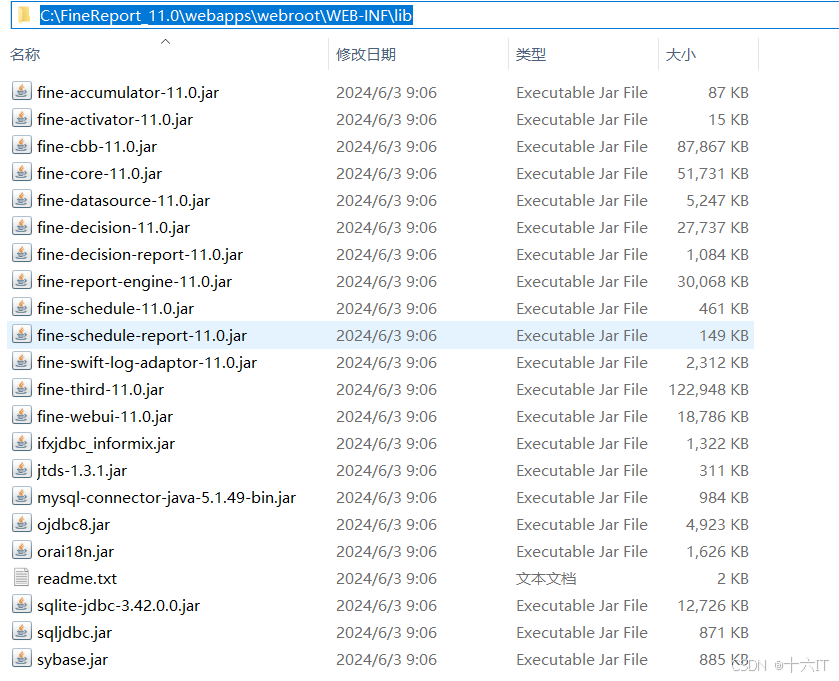839x681 pixels.
Task: Click the 87,867 KB size of fine-cbb
Action: [x=713, y=147]
